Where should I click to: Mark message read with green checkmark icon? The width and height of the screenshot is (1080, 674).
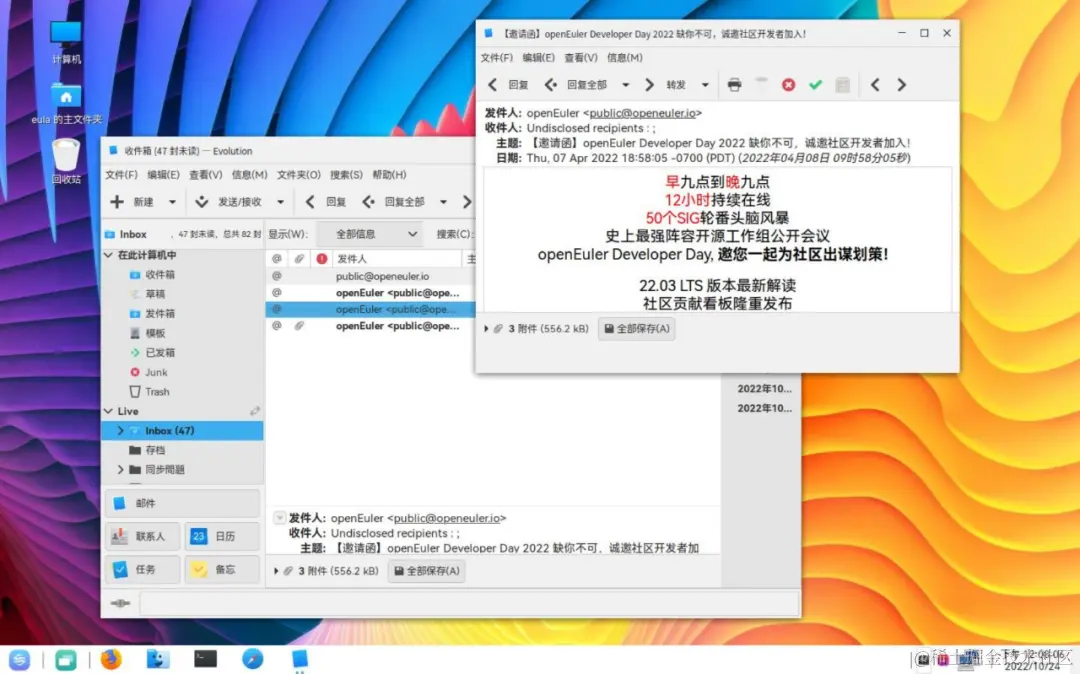pyautogui.click(x=814, y=84)
